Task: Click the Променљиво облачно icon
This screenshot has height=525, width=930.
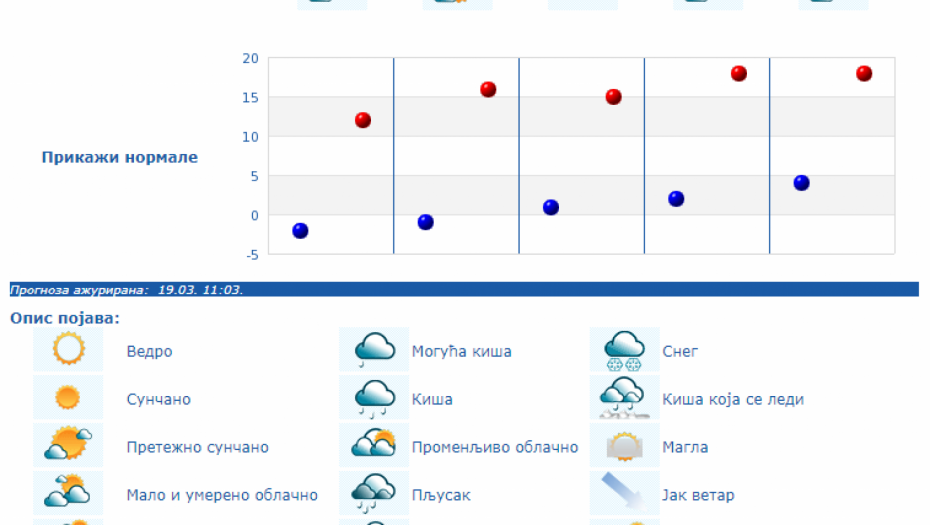Action: point(375,446)
